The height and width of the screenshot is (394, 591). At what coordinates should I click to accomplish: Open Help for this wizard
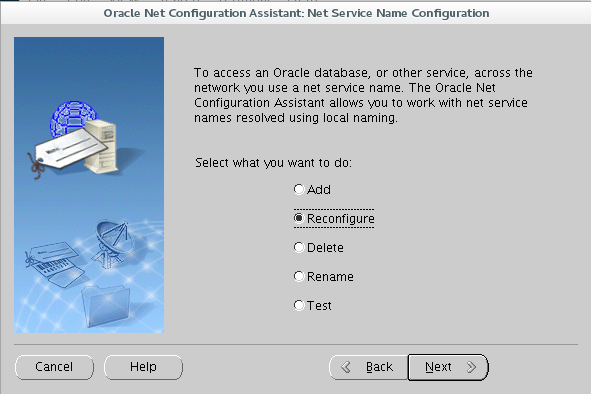tap(143, 367)
